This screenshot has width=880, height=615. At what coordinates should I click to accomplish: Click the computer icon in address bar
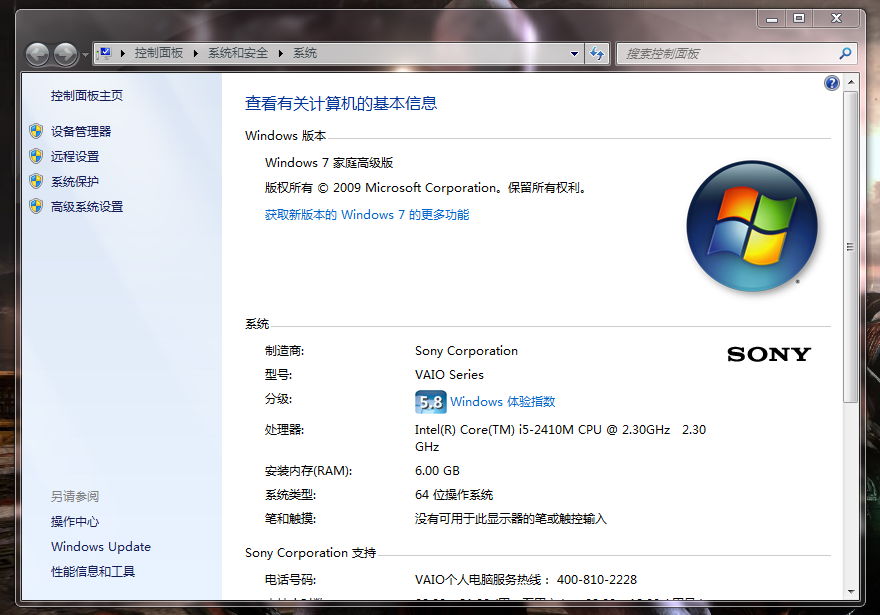pos(104,53)
